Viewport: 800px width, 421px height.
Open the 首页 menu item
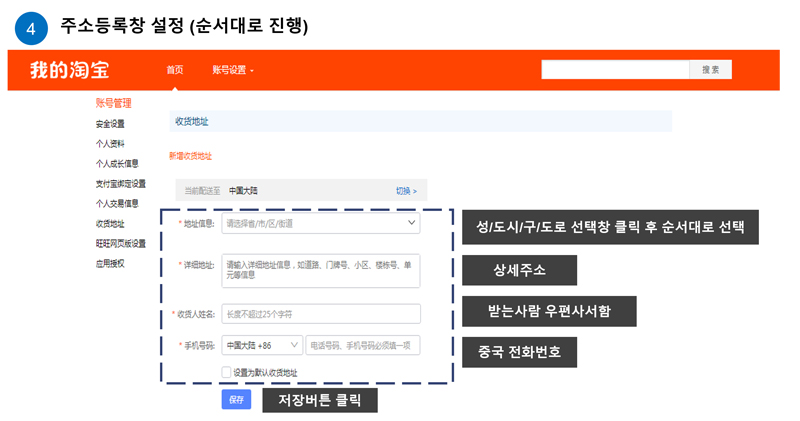[175, 70]
